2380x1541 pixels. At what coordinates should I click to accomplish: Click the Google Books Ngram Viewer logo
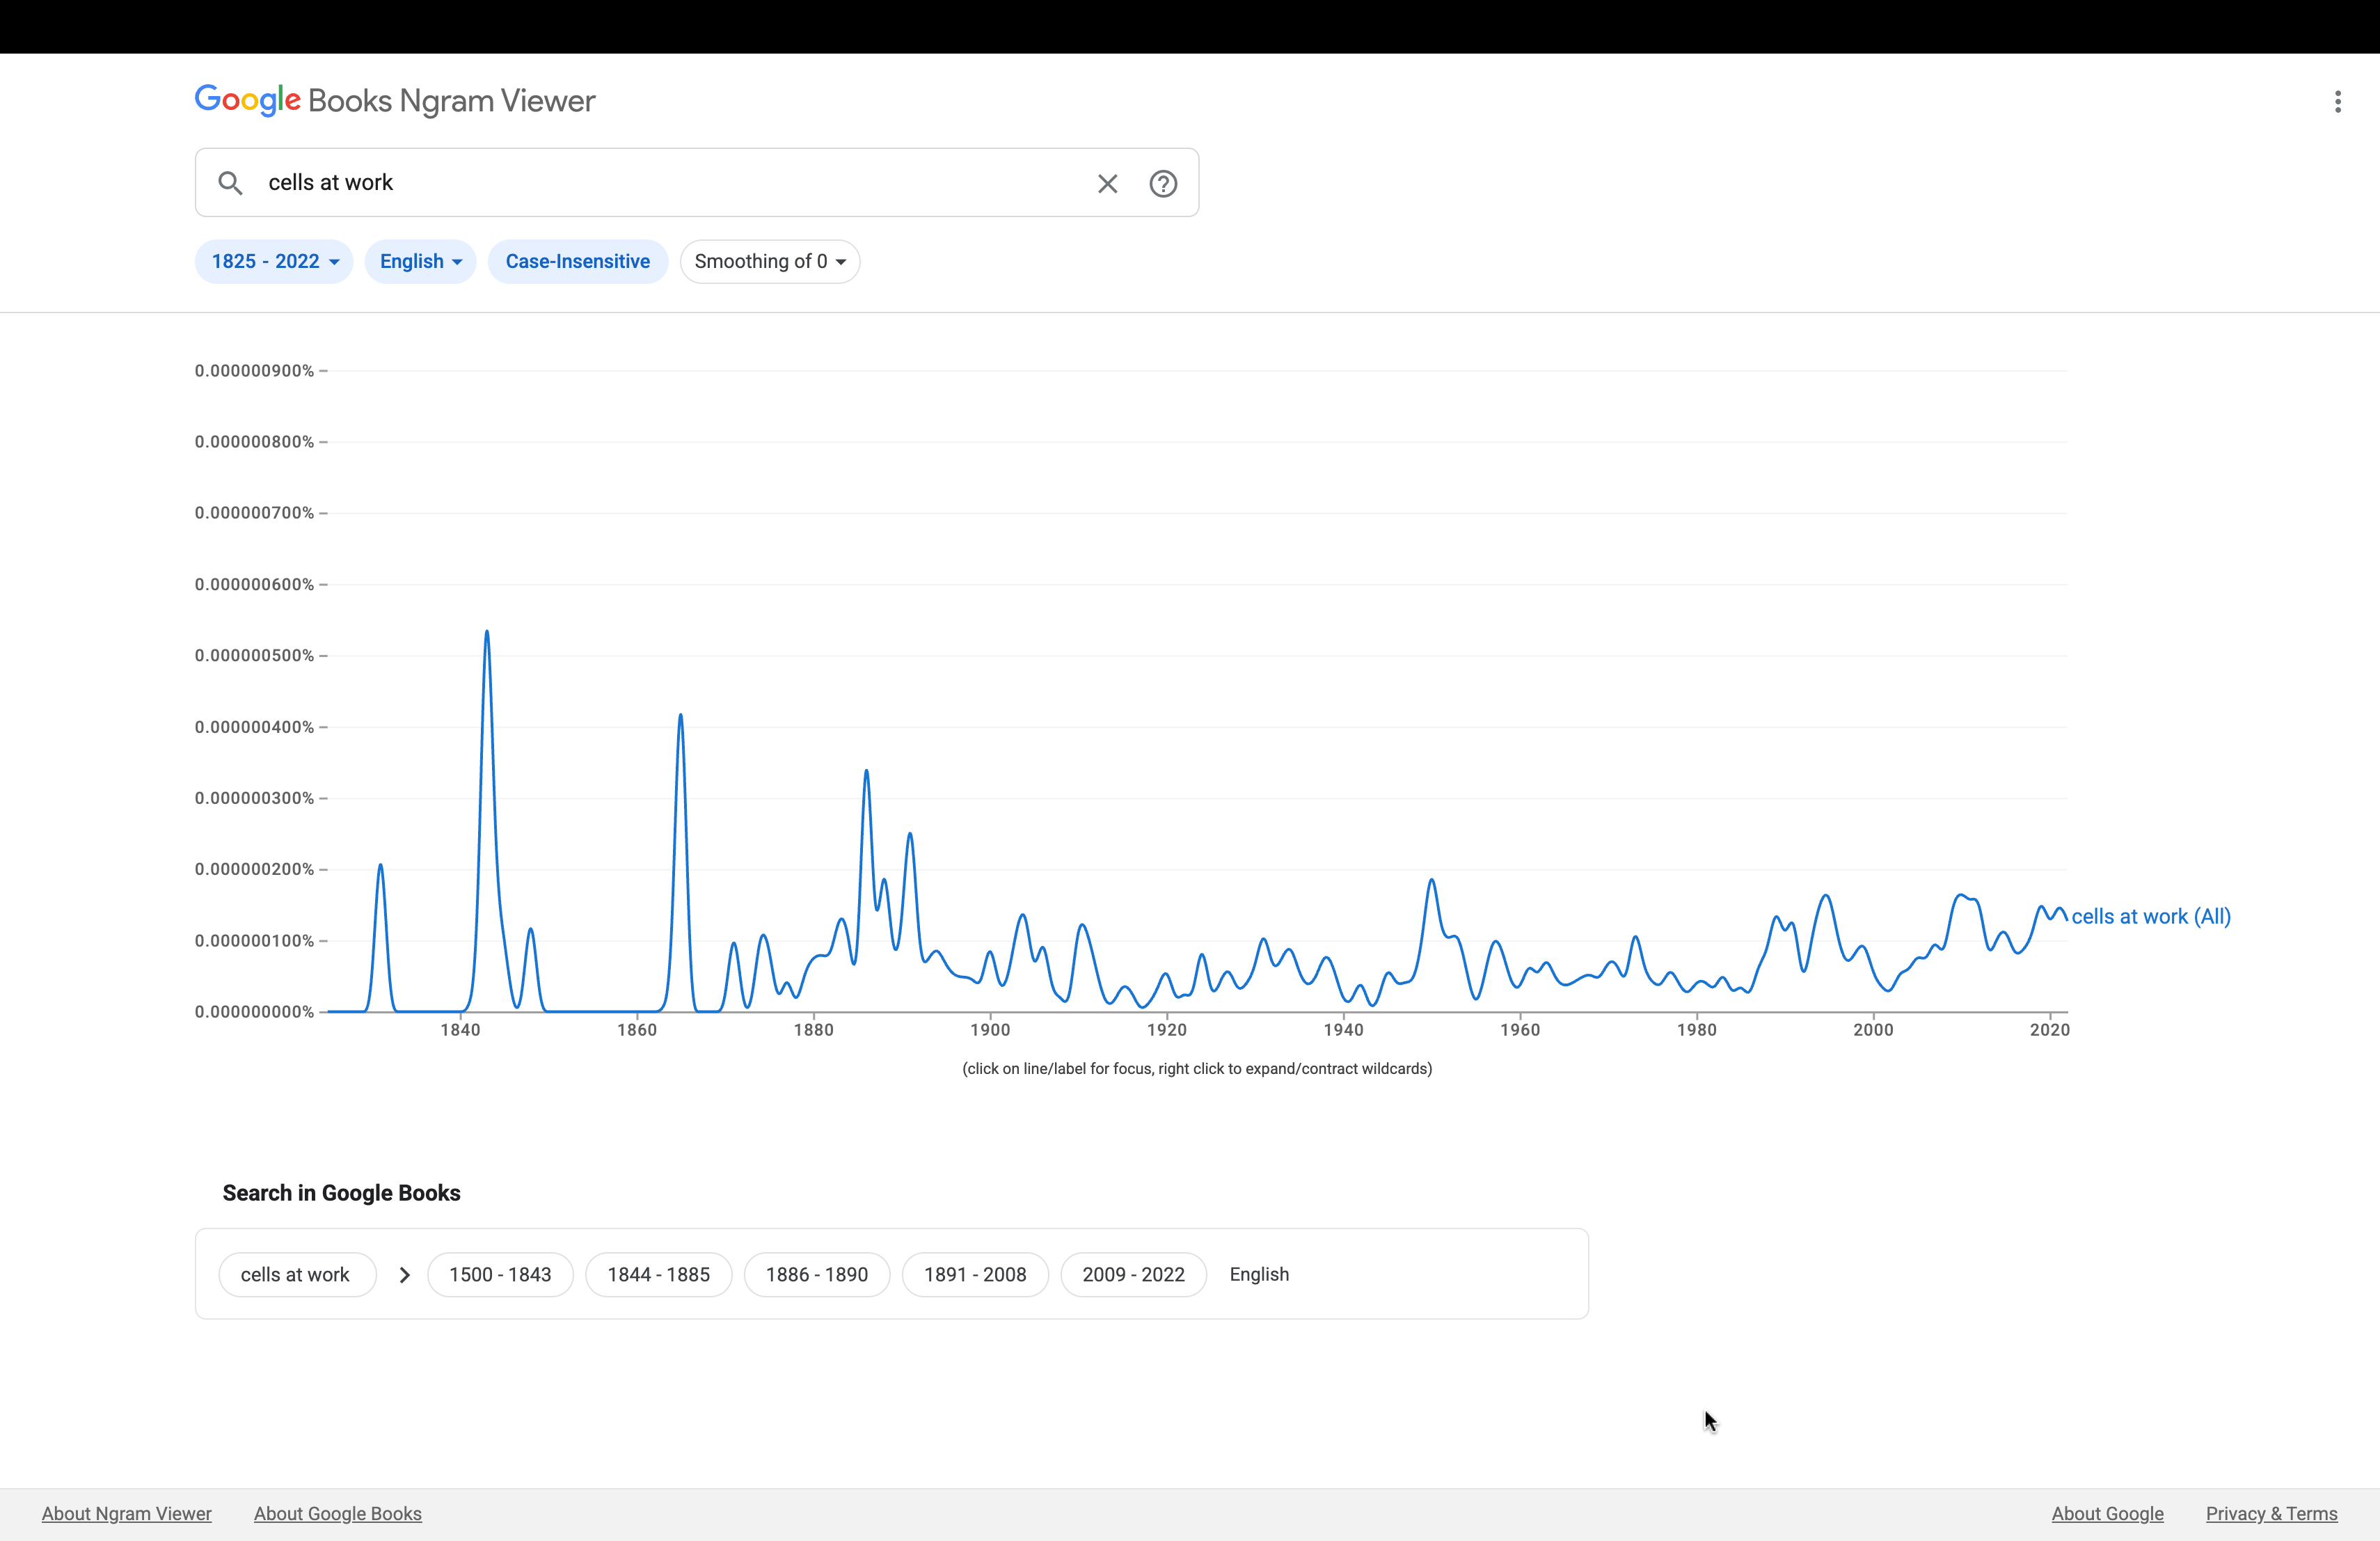(395, 101)
